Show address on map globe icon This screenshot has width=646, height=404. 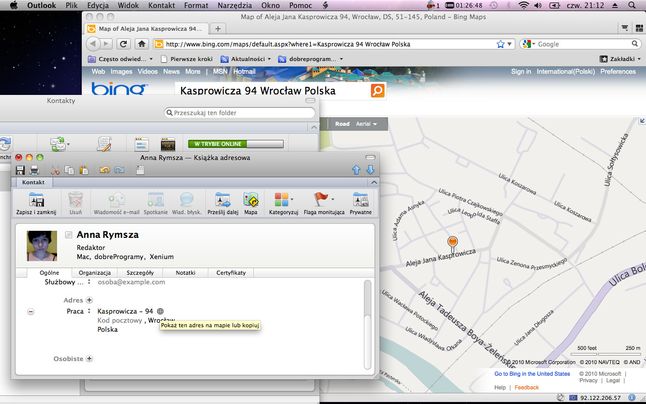click(x=160, y=311)
